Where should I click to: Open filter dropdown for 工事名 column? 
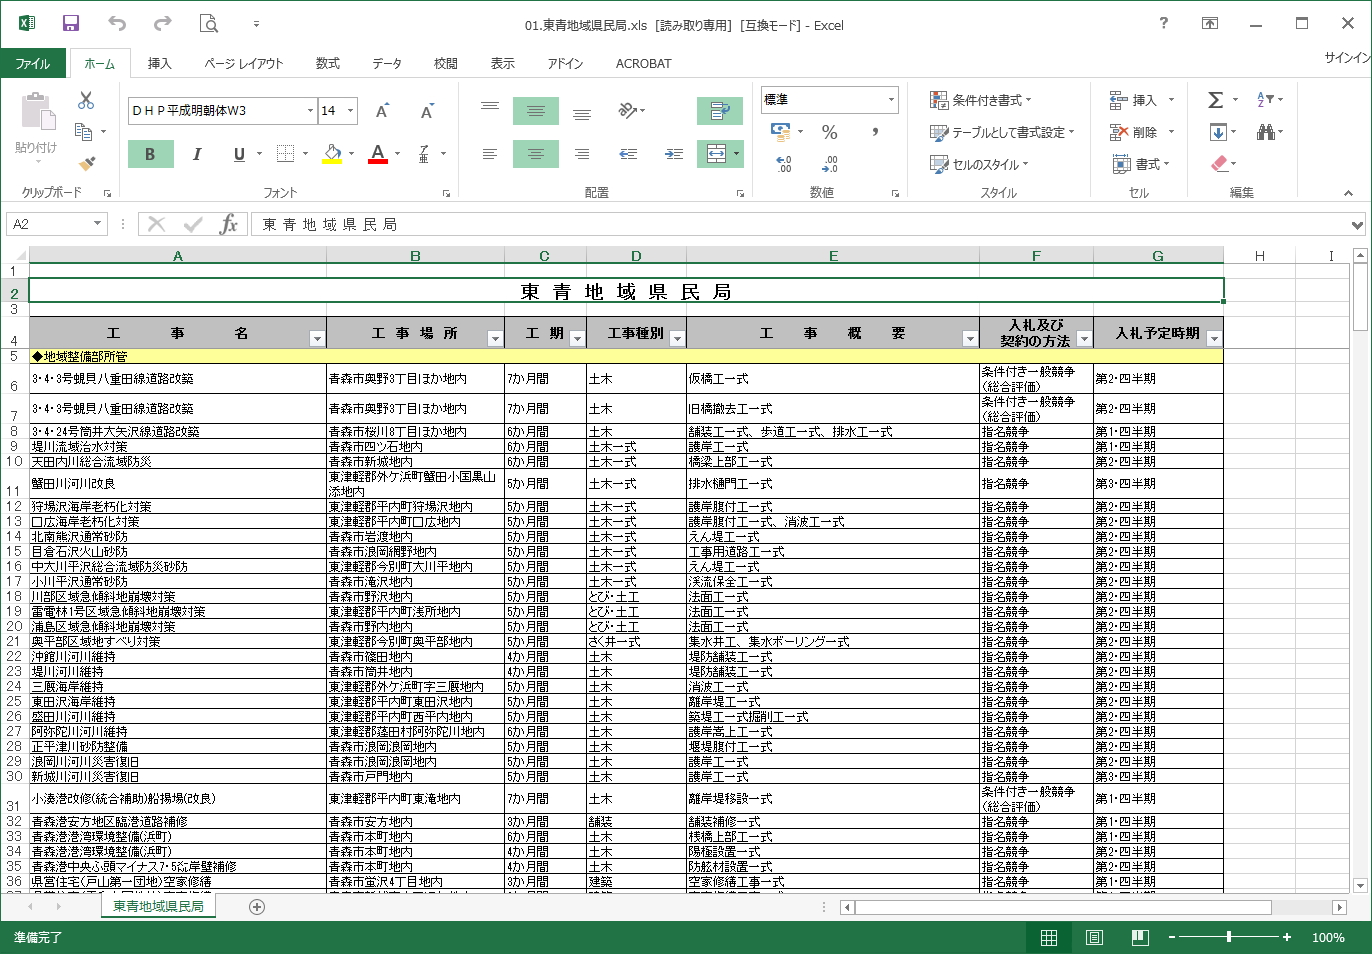317,339
